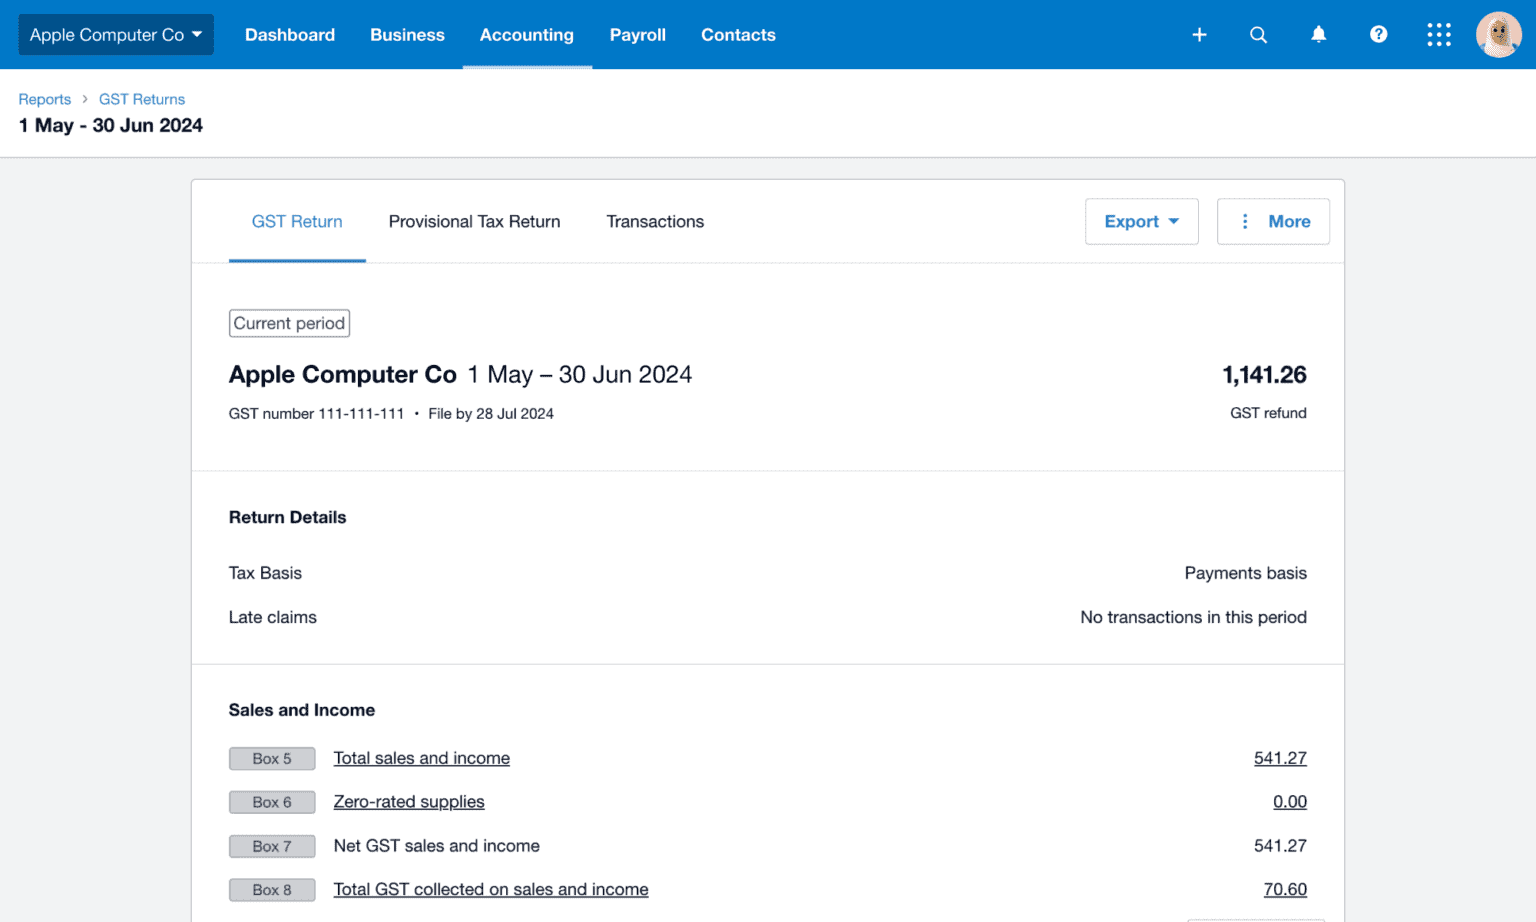The image size is (1536, 922).
Task: Open the Xero app launcher grid
Action: 1438,34
